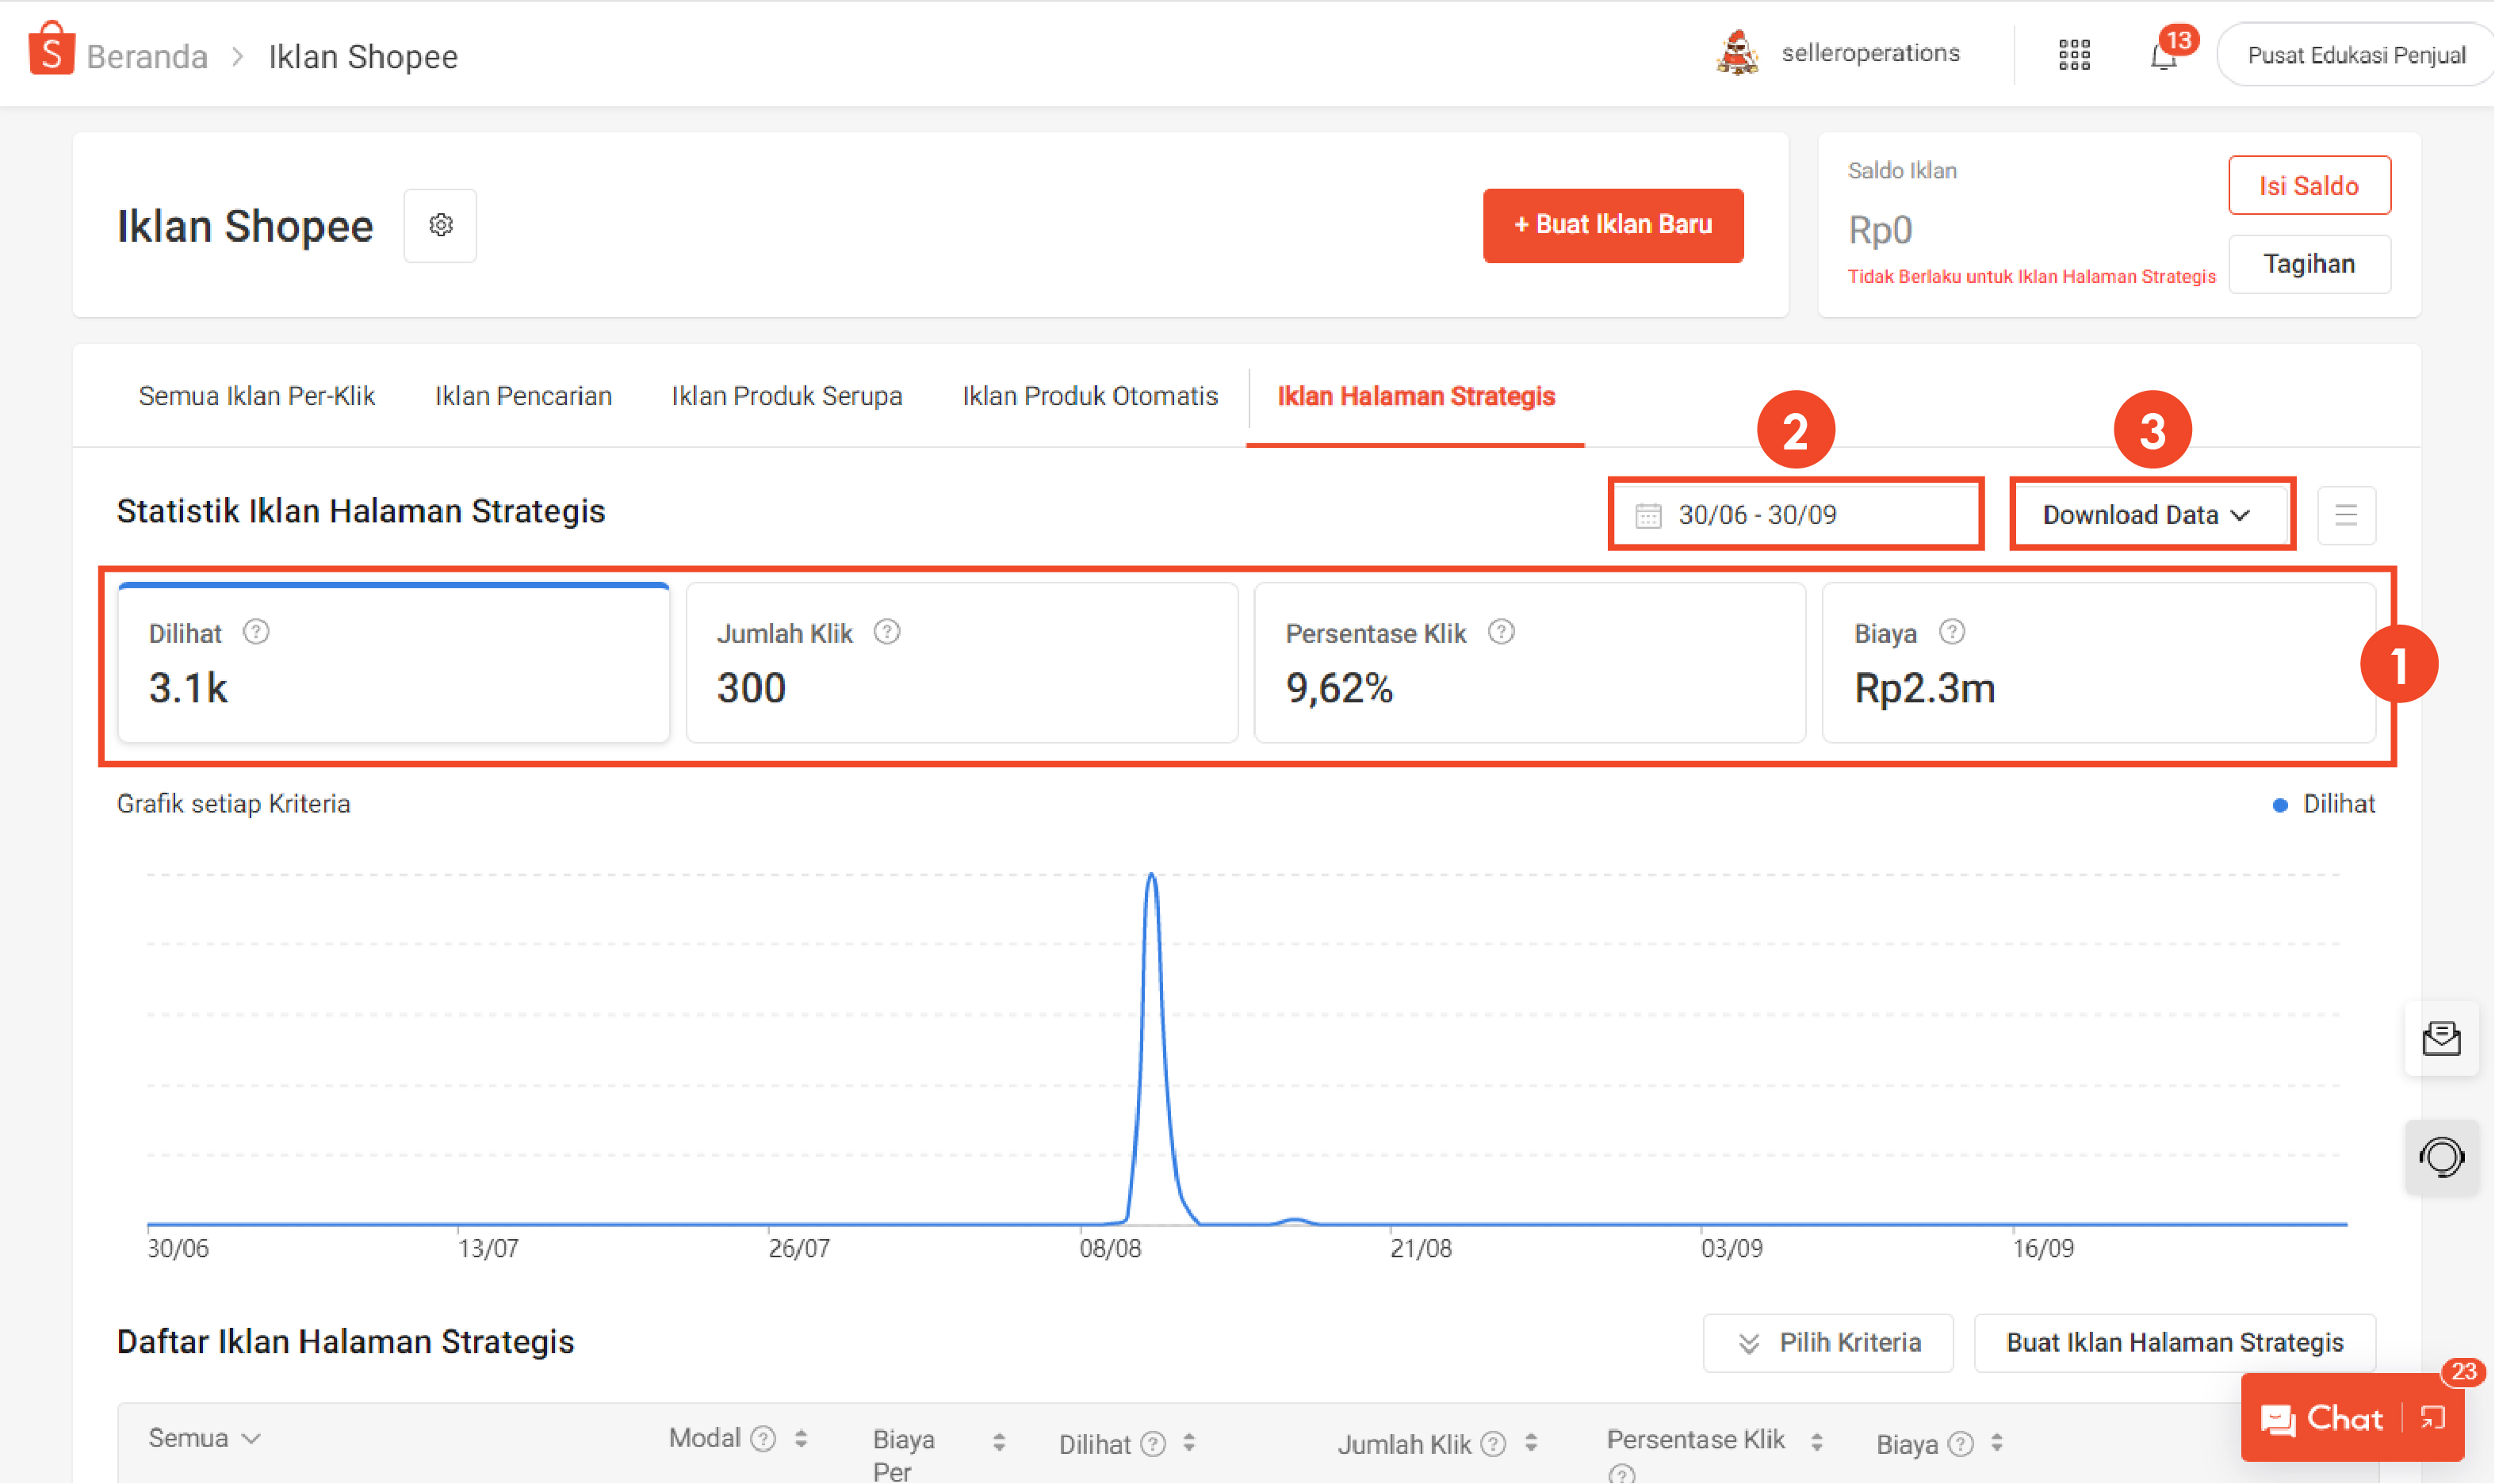
Task: Click Buat Iklan Halaman Strategis button
Action: pos(2174,1342)
